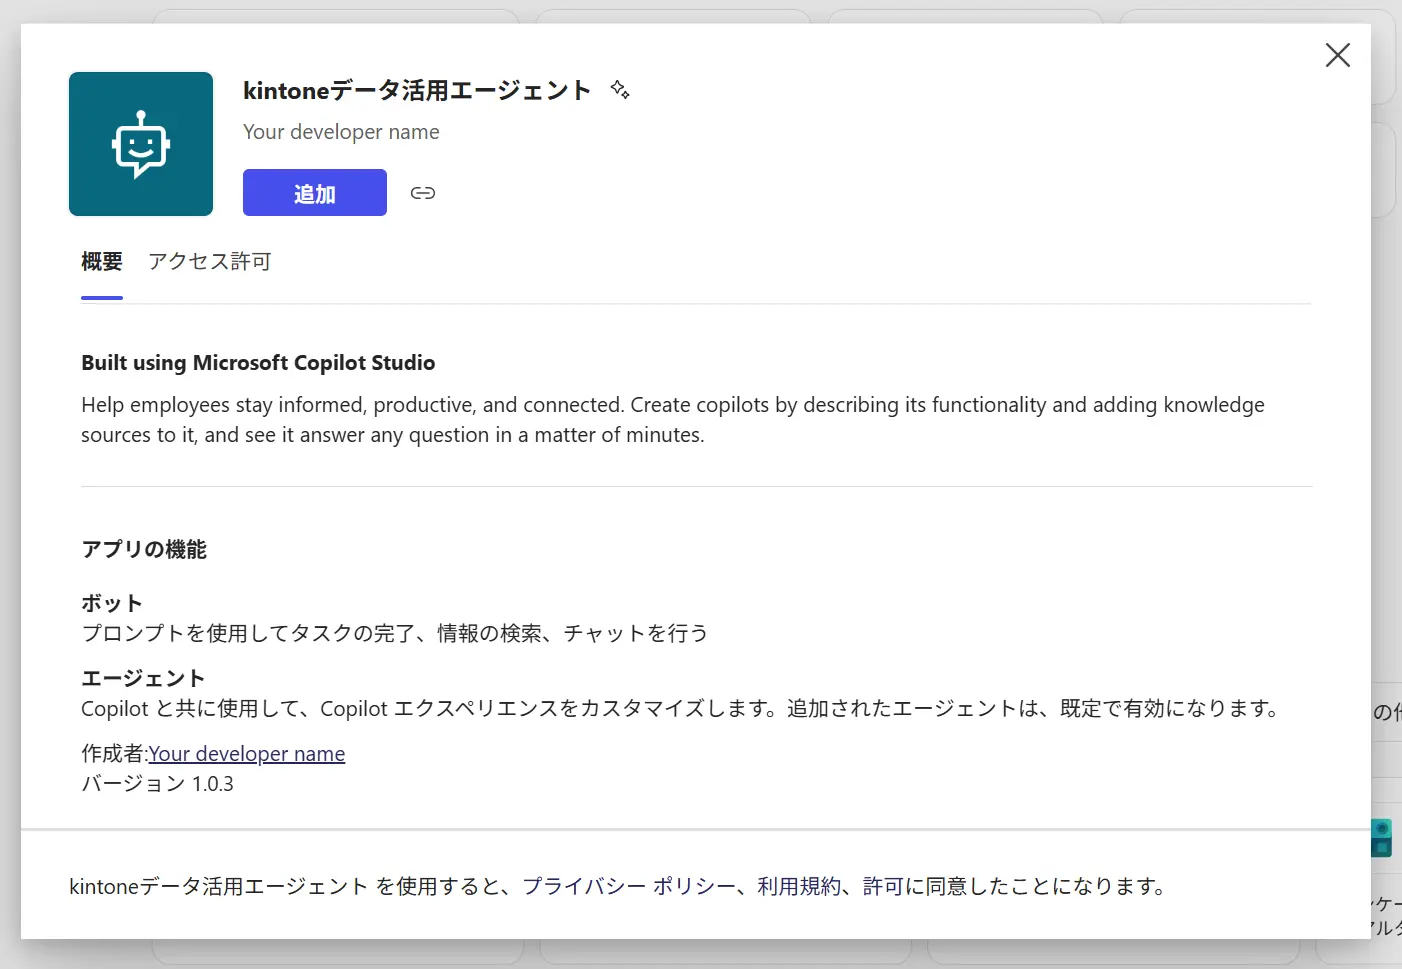Click the 許可 link in the footer
Screen dimensions: 1402x969
point(883,886)
